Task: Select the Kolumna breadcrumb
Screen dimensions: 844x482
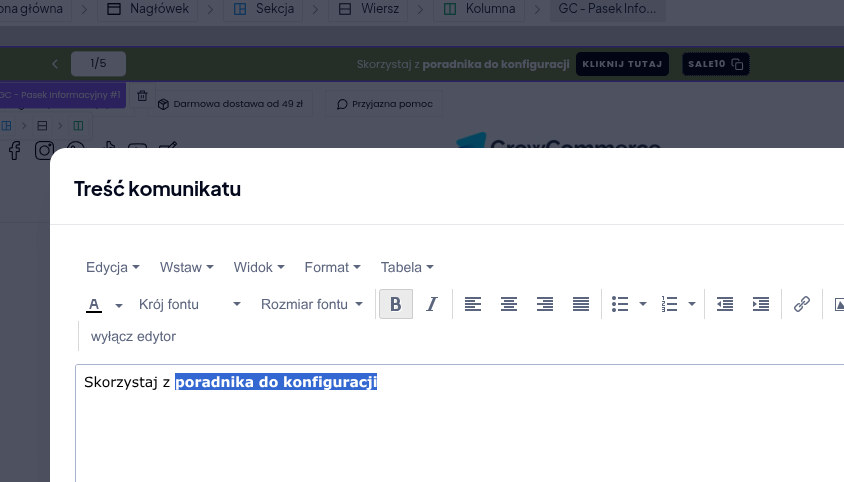Action: tap(479, 9)
